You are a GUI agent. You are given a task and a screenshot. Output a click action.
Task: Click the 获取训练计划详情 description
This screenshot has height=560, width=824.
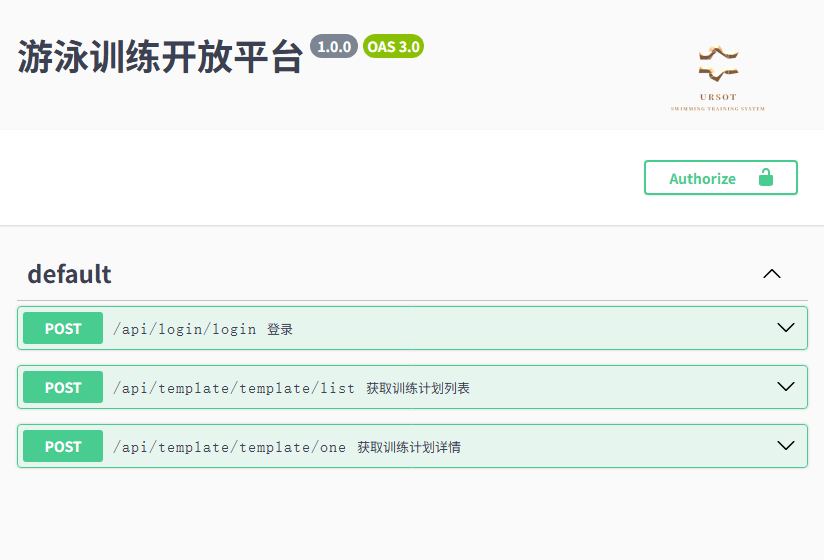tap(409, 447)
